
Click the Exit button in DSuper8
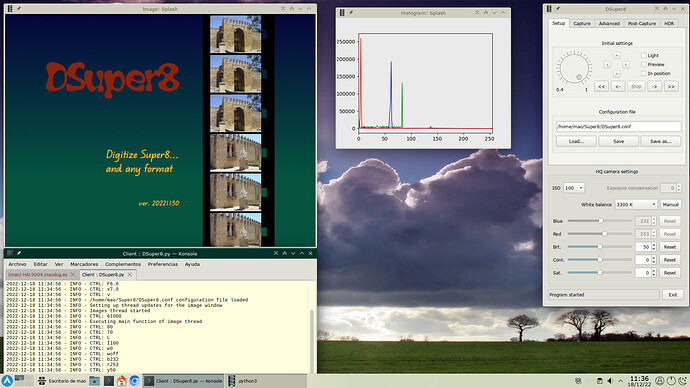[x=672, y=295]
